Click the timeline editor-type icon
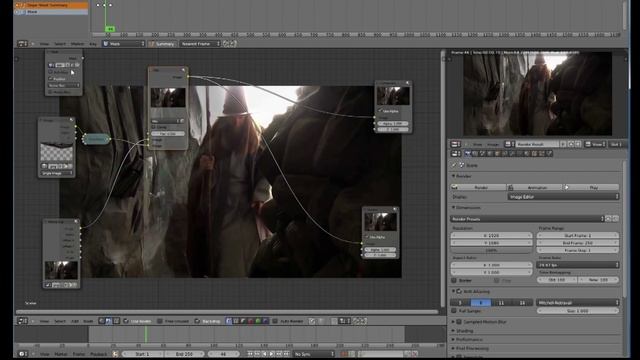 tap(23, 354)
